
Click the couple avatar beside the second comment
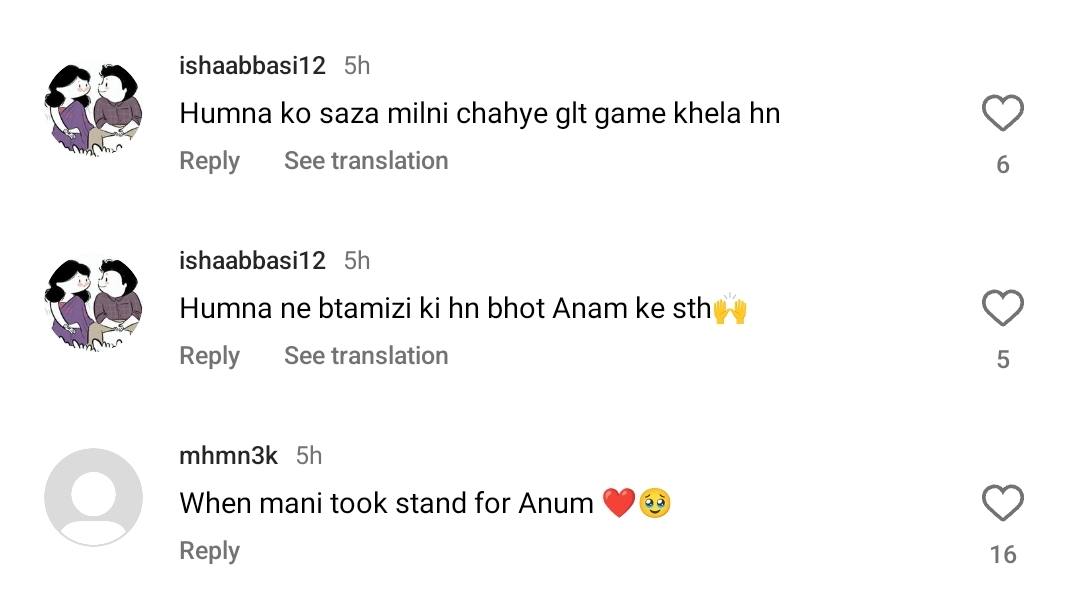tap(93, 302)
